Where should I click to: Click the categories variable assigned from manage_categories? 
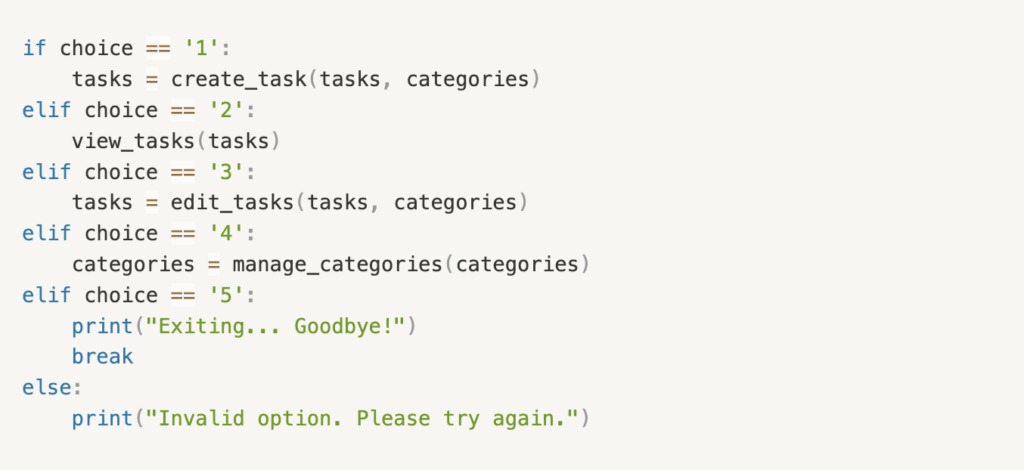coord(133,264)
